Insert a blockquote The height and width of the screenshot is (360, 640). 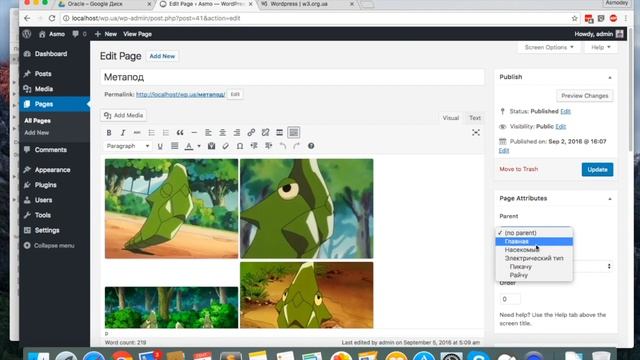point(180,133)
